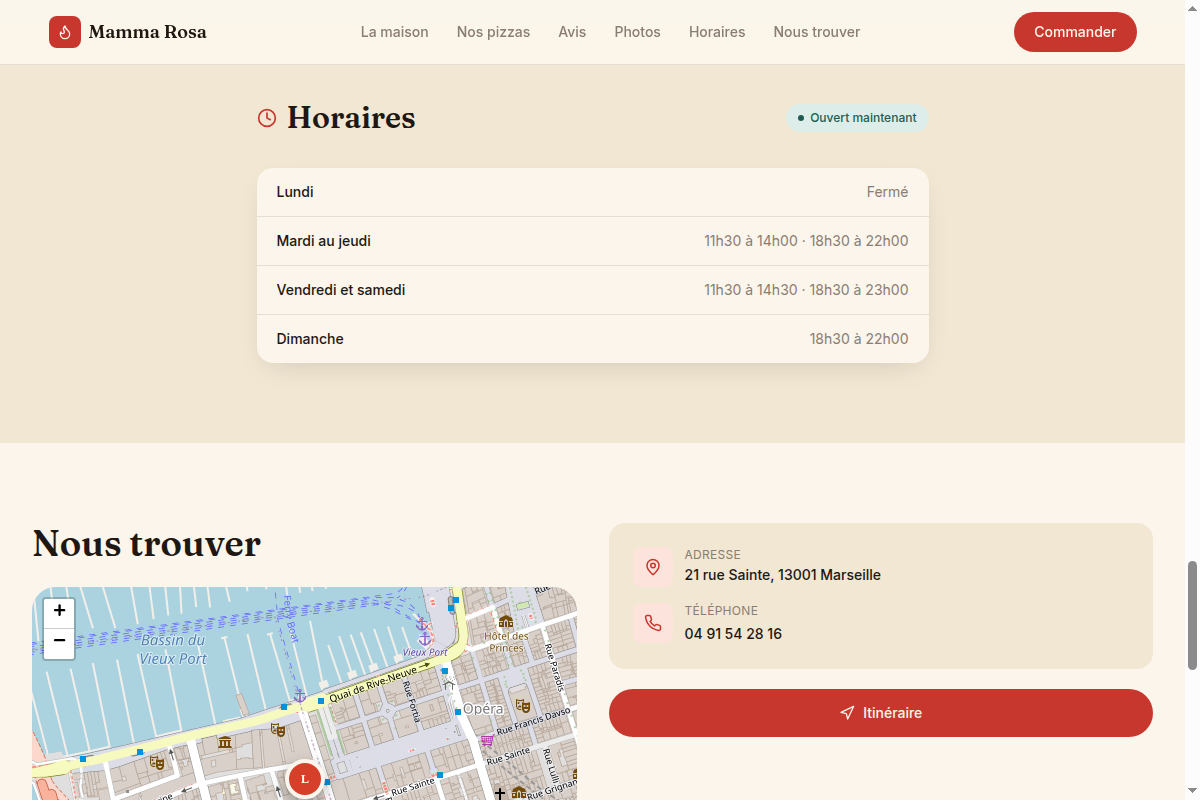Click the Mamma Rosa flame logo icon
1200x800 pixels.
pos(65,32)
